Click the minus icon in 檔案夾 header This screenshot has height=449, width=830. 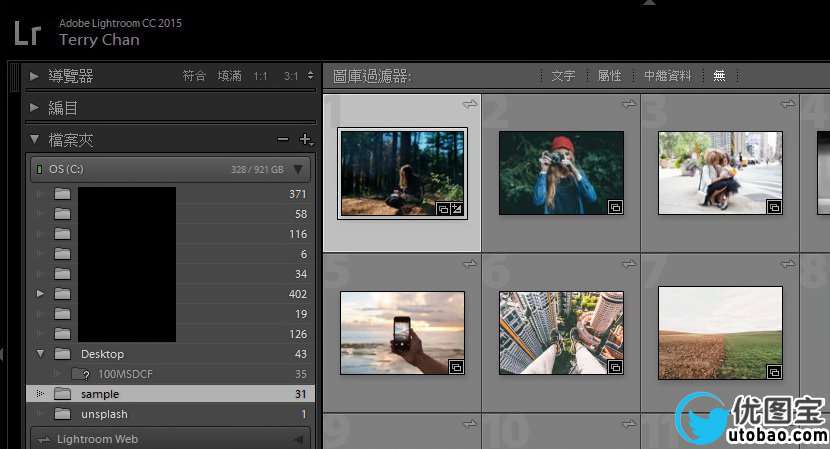coord(283,140)
